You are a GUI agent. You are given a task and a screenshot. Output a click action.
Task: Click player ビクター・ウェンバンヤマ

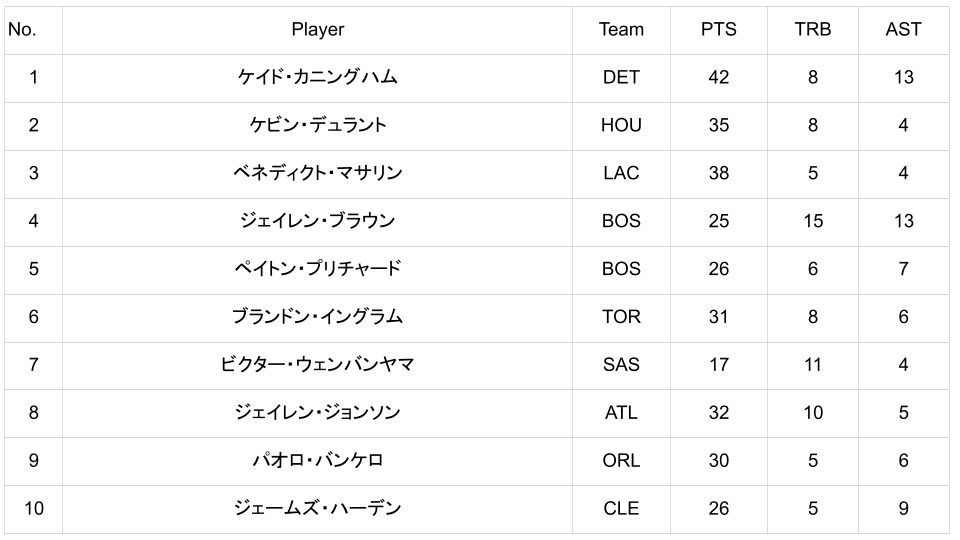[x=317, y=365]
